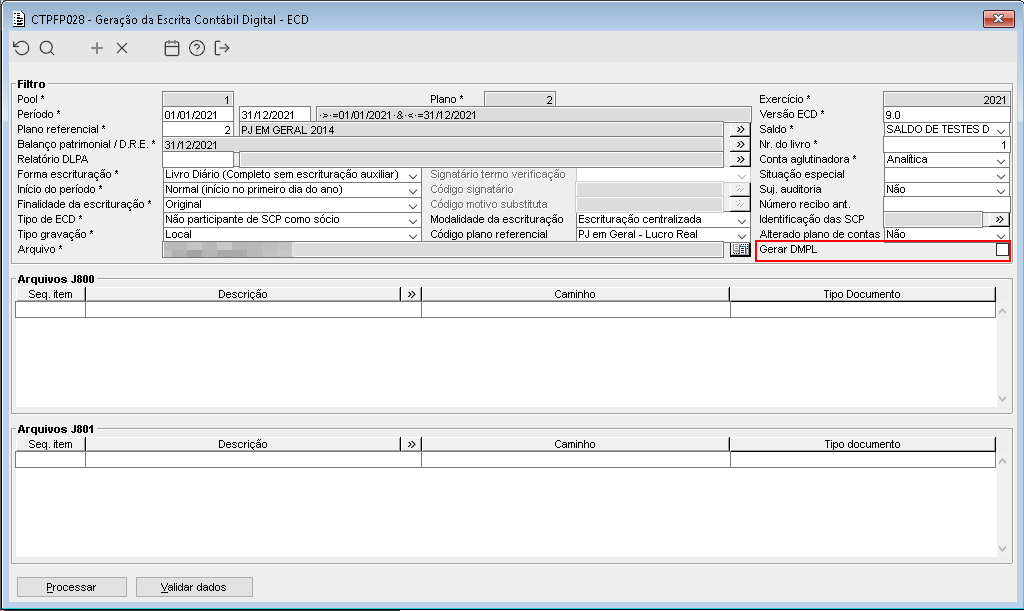Expand the Início do período dropdown
The image size is (1024, 611).
coord(413,191)
